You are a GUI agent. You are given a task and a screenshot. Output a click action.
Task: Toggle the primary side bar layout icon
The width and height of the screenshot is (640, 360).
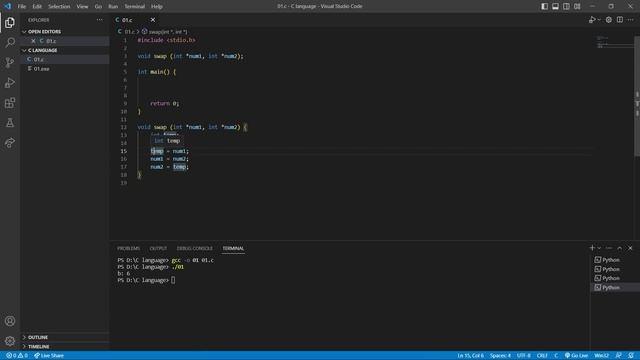point(544,6)
